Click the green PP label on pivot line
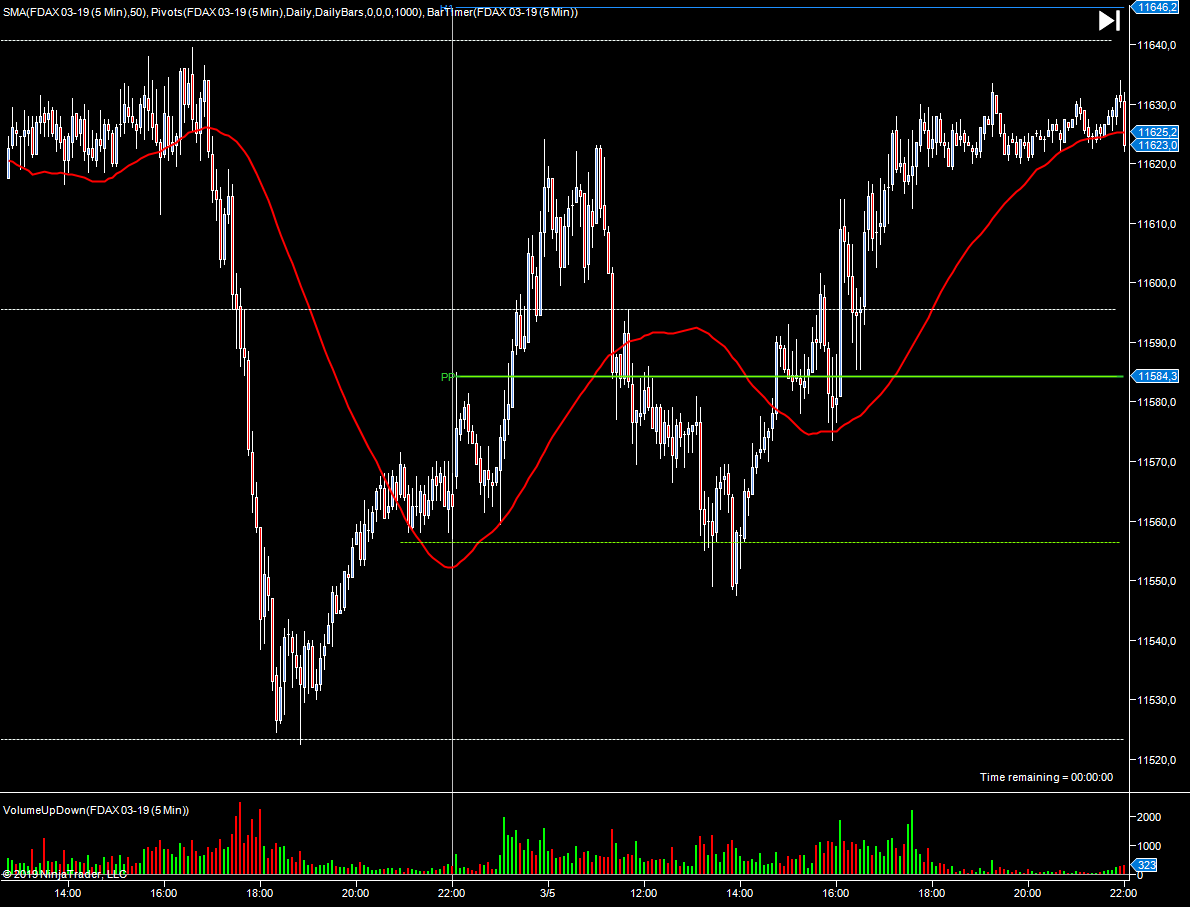This screenshot has height=907, width=1190. tap(448, 377)
